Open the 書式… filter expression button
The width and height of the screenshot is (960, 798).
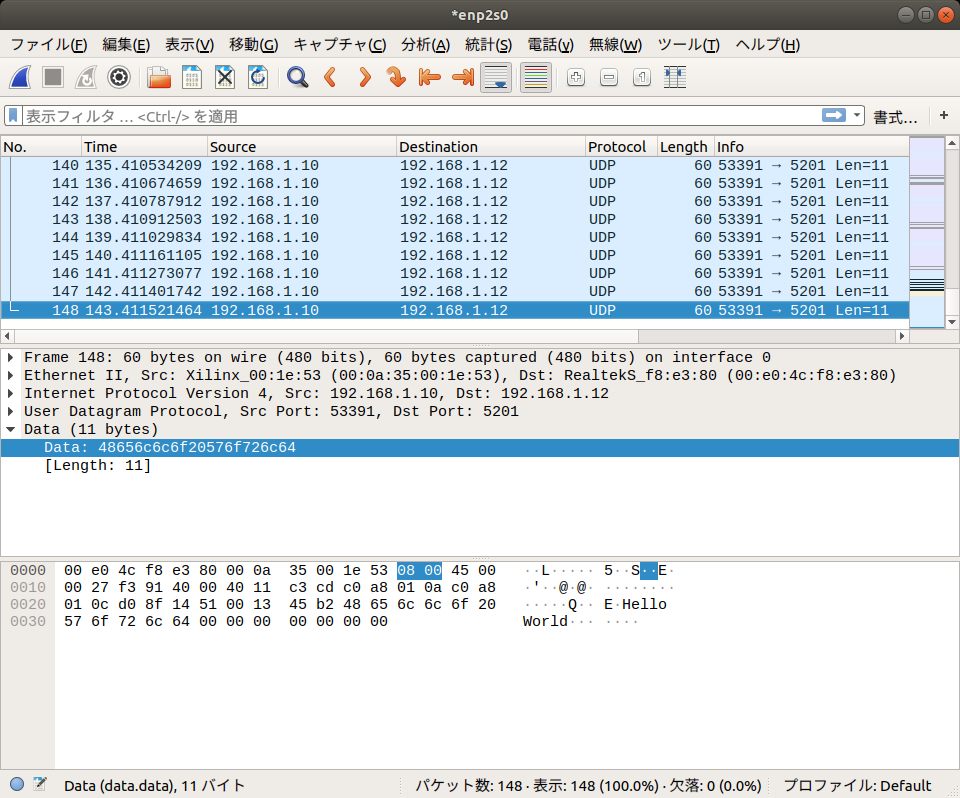tap(895, 116)
